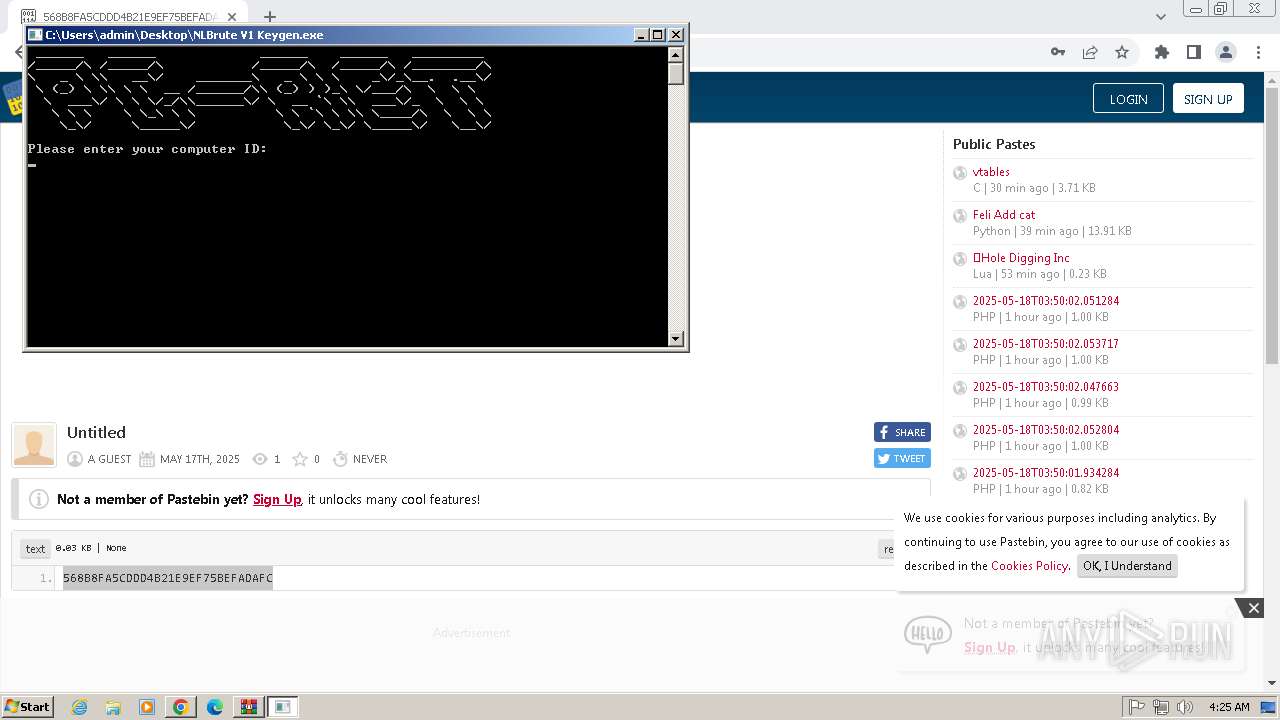Click the Facebook SHARE button
Screen dimensions: 1280x720
(902, 432)
